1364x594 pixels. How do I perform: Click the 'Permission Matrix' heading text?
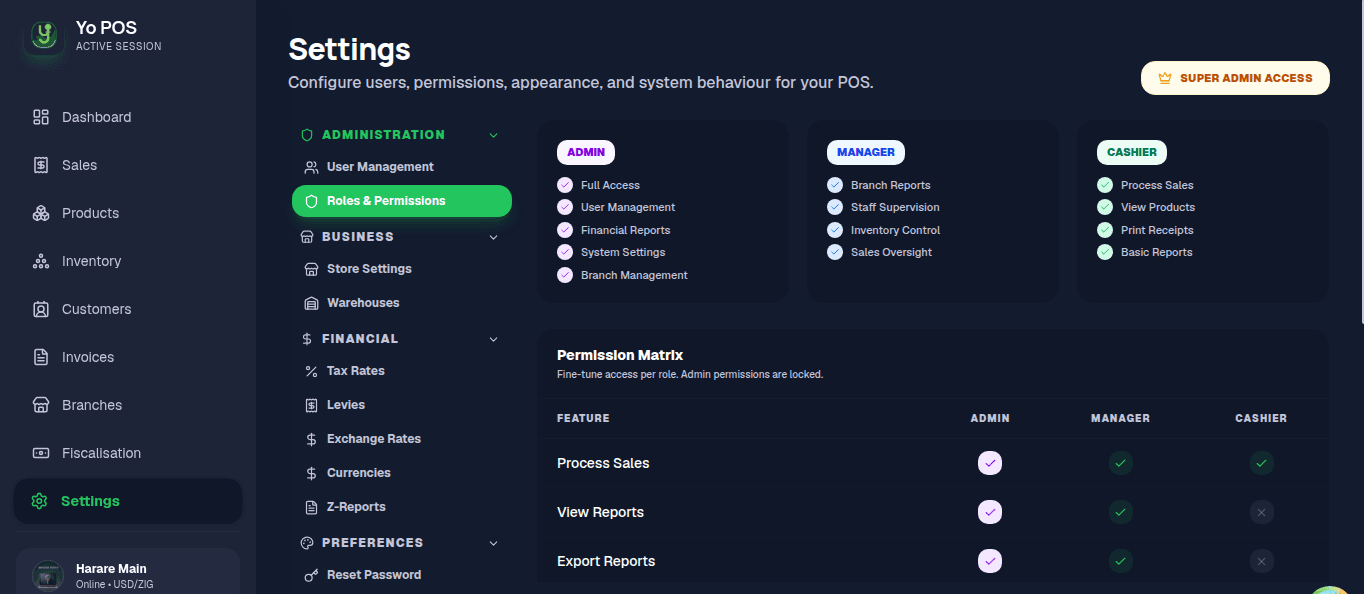620,355
